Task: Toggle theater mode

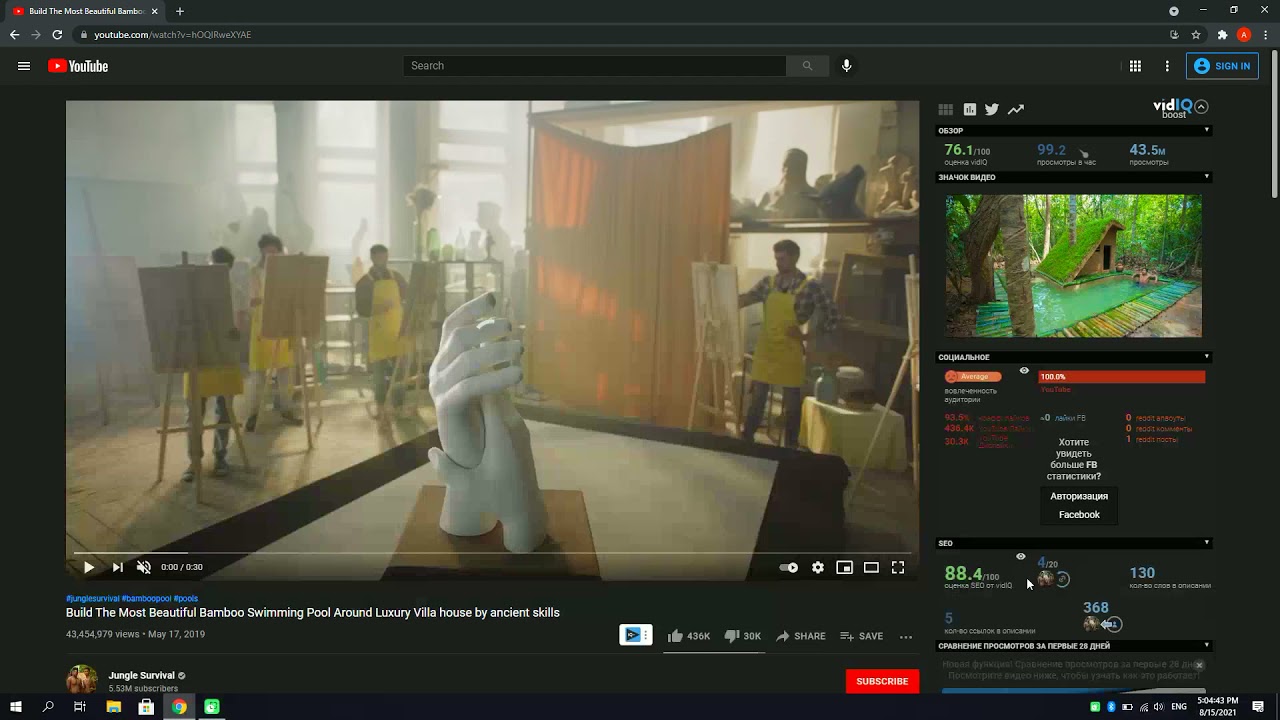Action: click(x=871, y=567)
